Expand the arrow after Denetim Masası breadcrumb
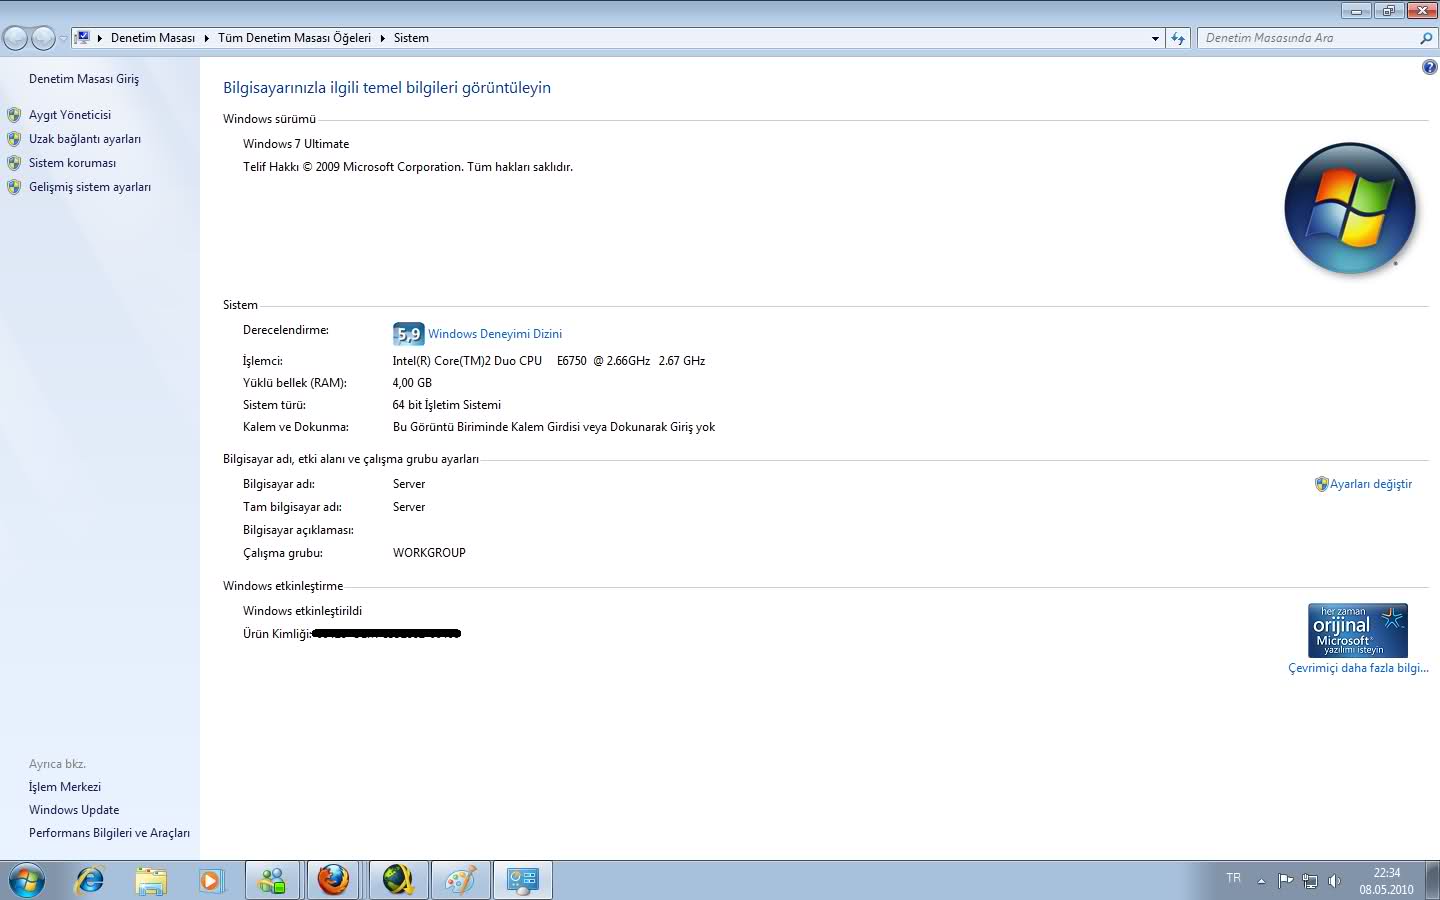The height and width of the screenshot is (900, 1440). [206, 38]
